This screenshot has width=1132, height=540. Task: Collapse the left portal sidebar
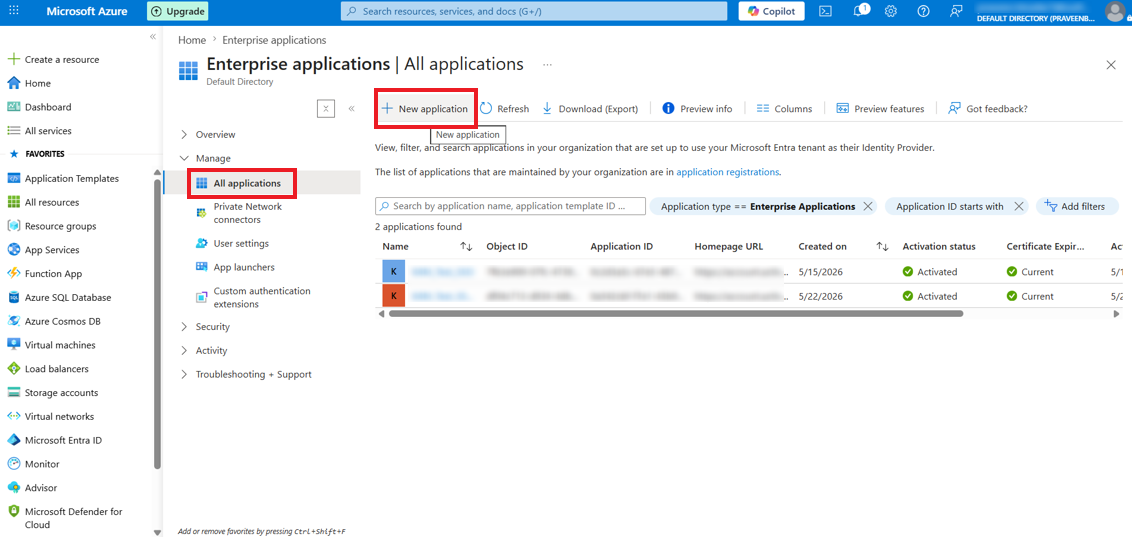tap(153, 37)
